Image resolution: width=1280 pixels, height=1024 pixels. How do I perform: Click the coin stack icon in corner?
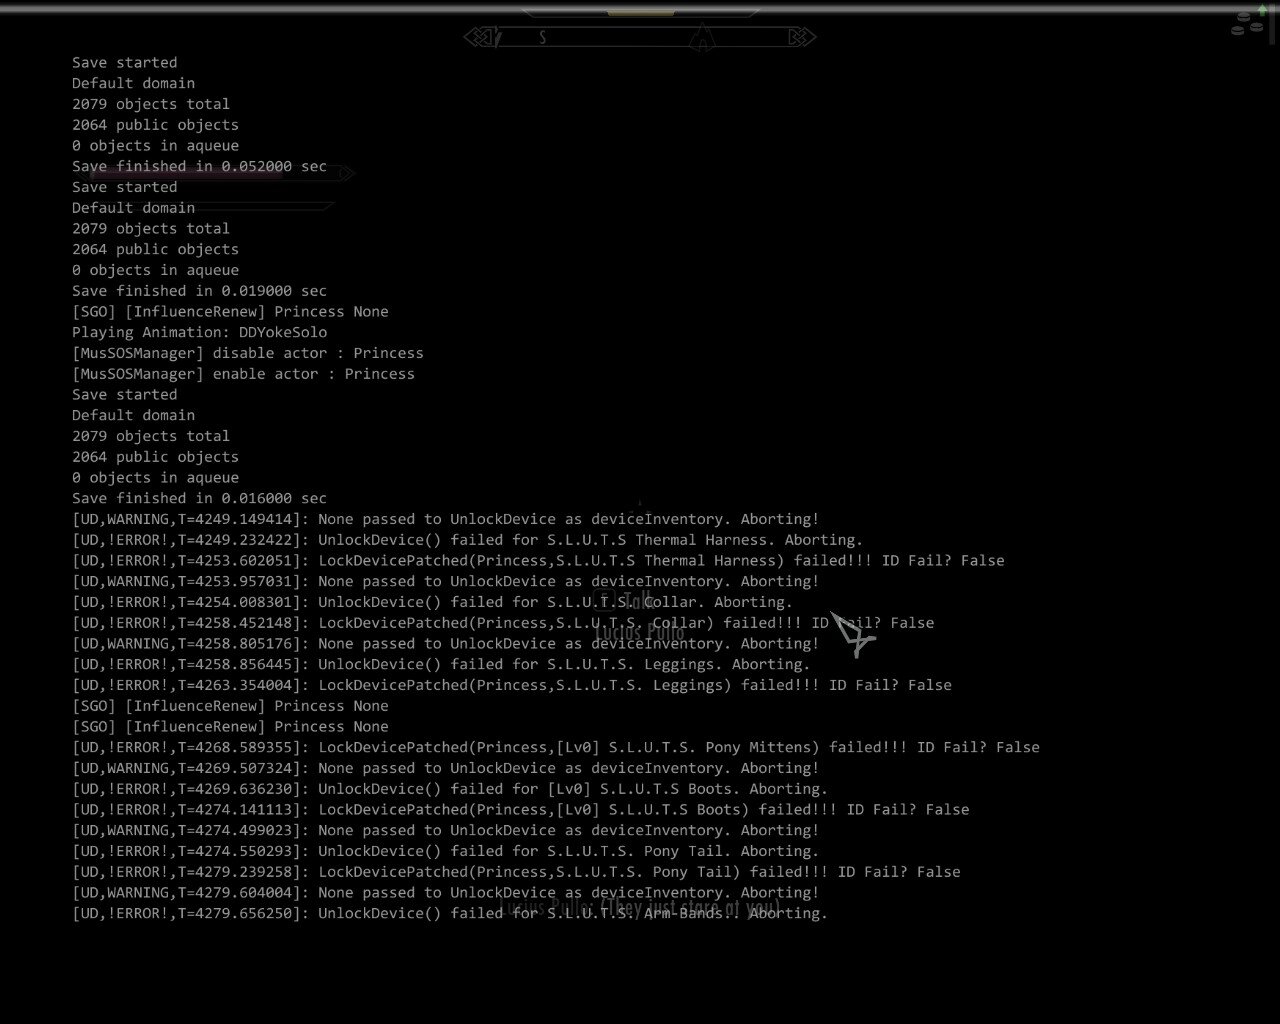[1247, 23]
